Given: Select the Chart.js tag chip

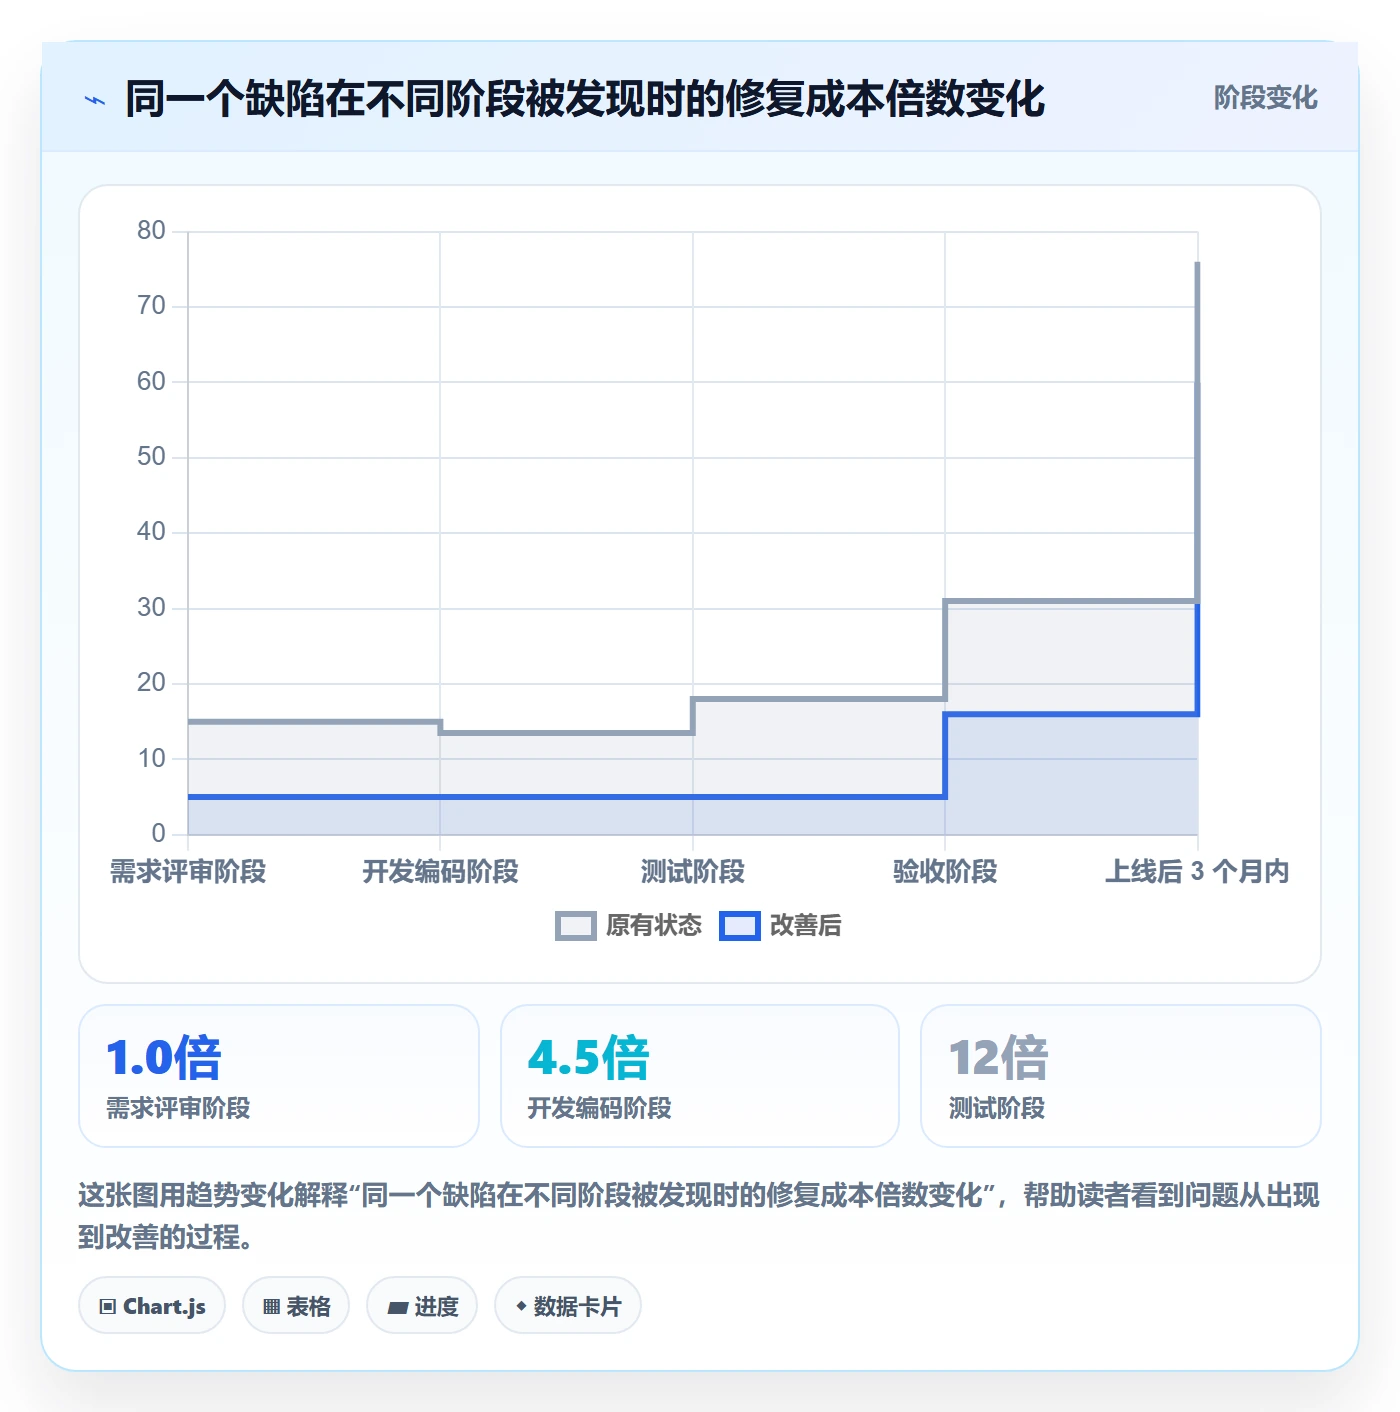Looking at the screenshot, I should coord(152,1306).
